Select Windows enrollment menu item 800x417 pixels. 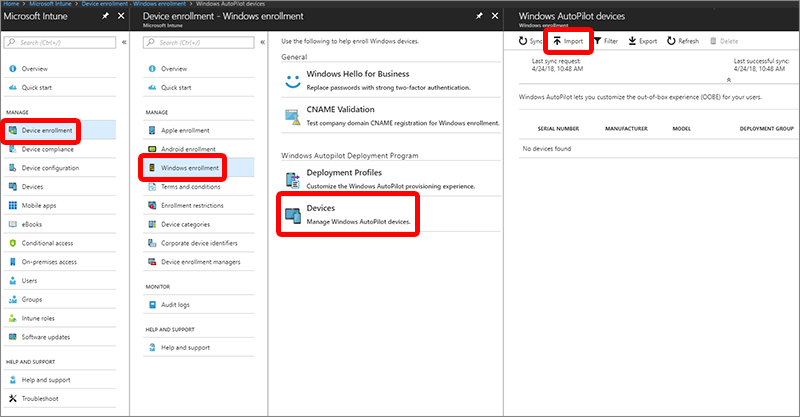[x=188, y=167]
